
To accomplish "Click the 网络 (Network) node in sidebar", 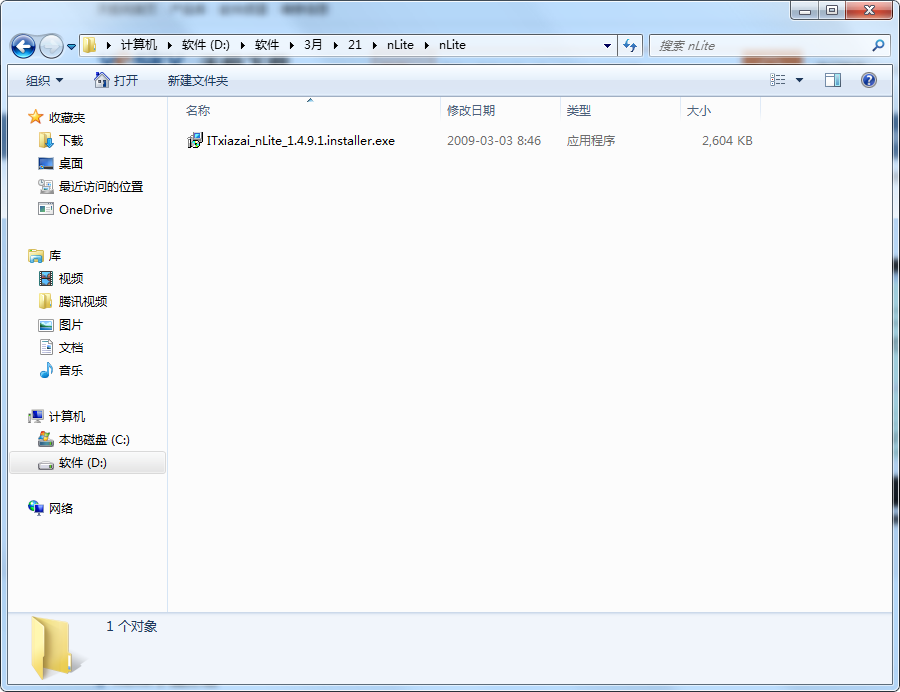I will pyautogui.click(x=62, y=508).
